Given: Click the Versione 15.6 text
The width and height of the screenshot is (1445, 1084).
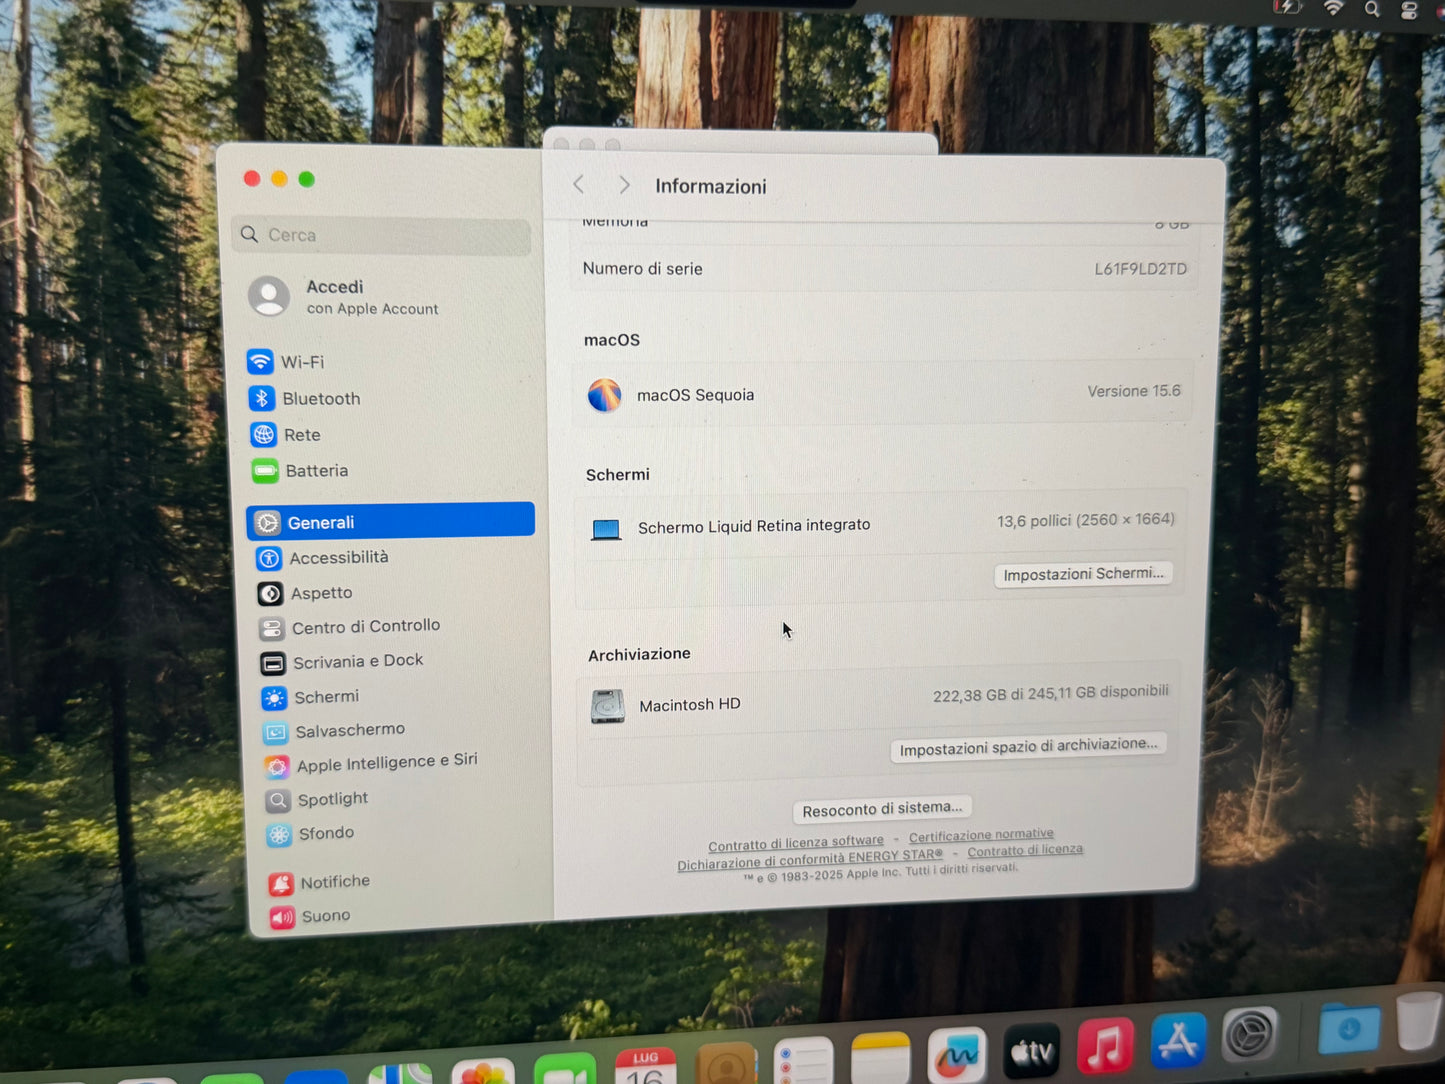Looking at the screenshot, I should coord(1134,391).
